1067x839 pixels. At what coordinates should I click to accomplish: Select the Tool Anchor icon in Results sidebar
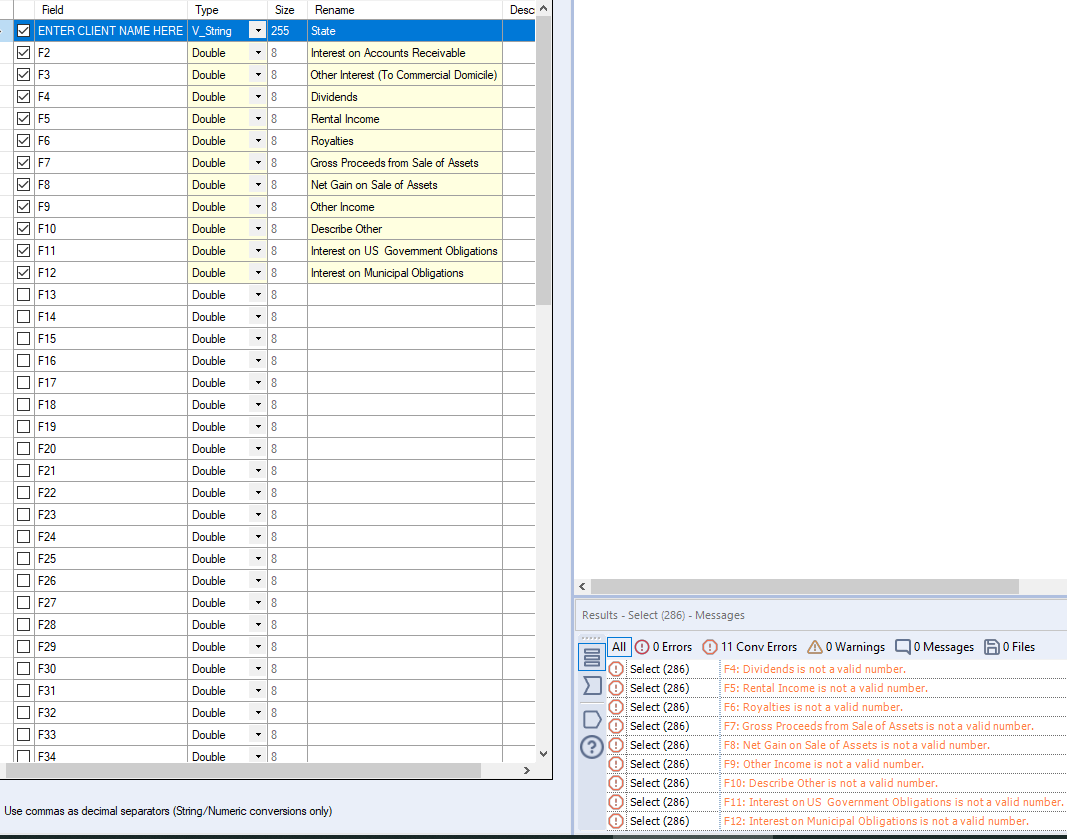592,719
